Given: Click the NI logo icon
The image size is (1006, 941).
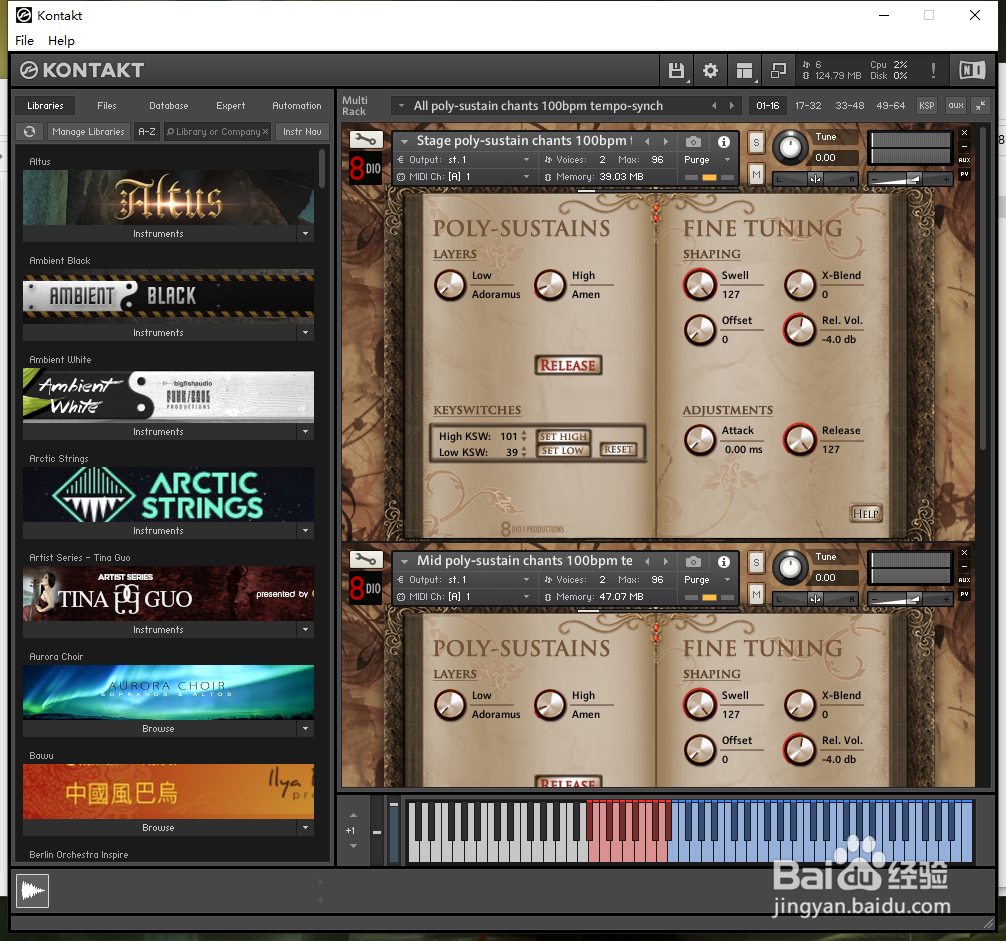Looking at the screenshot, I should point(972,70).
